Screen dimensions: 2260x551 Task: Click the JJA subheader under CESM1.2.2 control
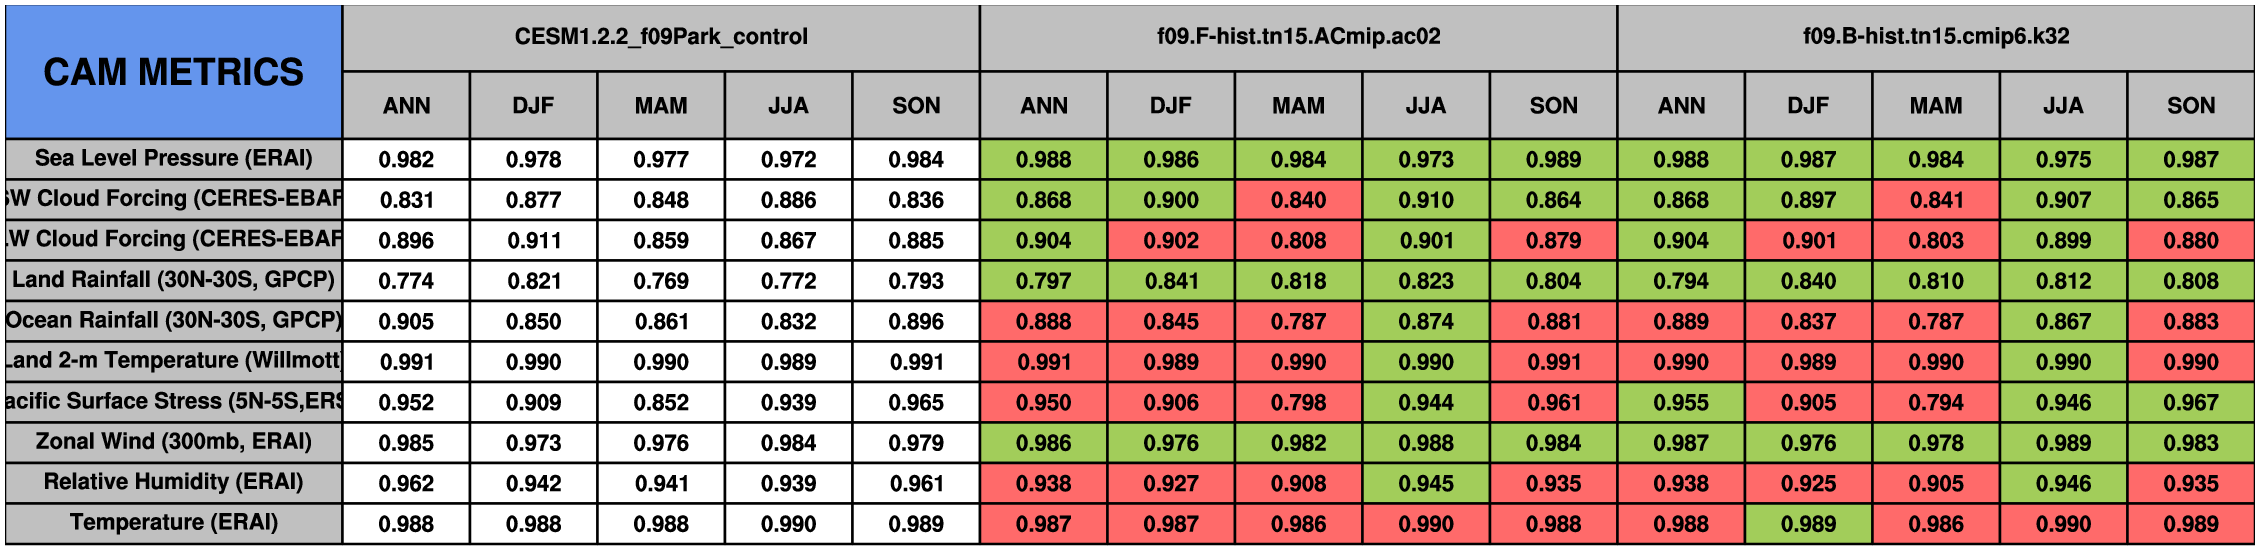coord(788,105)
